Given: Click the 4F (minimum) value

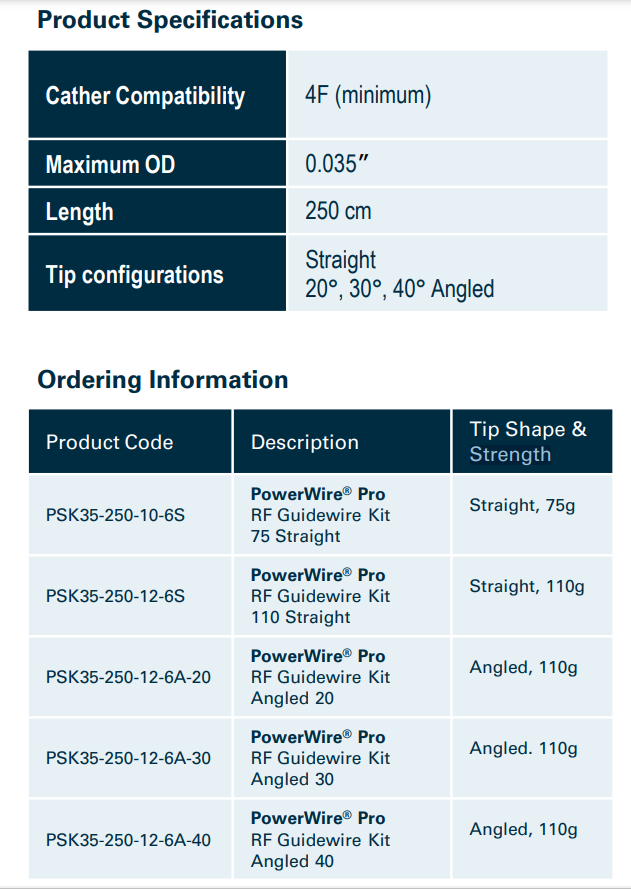Looking at the screenshot, I should tap(368, 96).
